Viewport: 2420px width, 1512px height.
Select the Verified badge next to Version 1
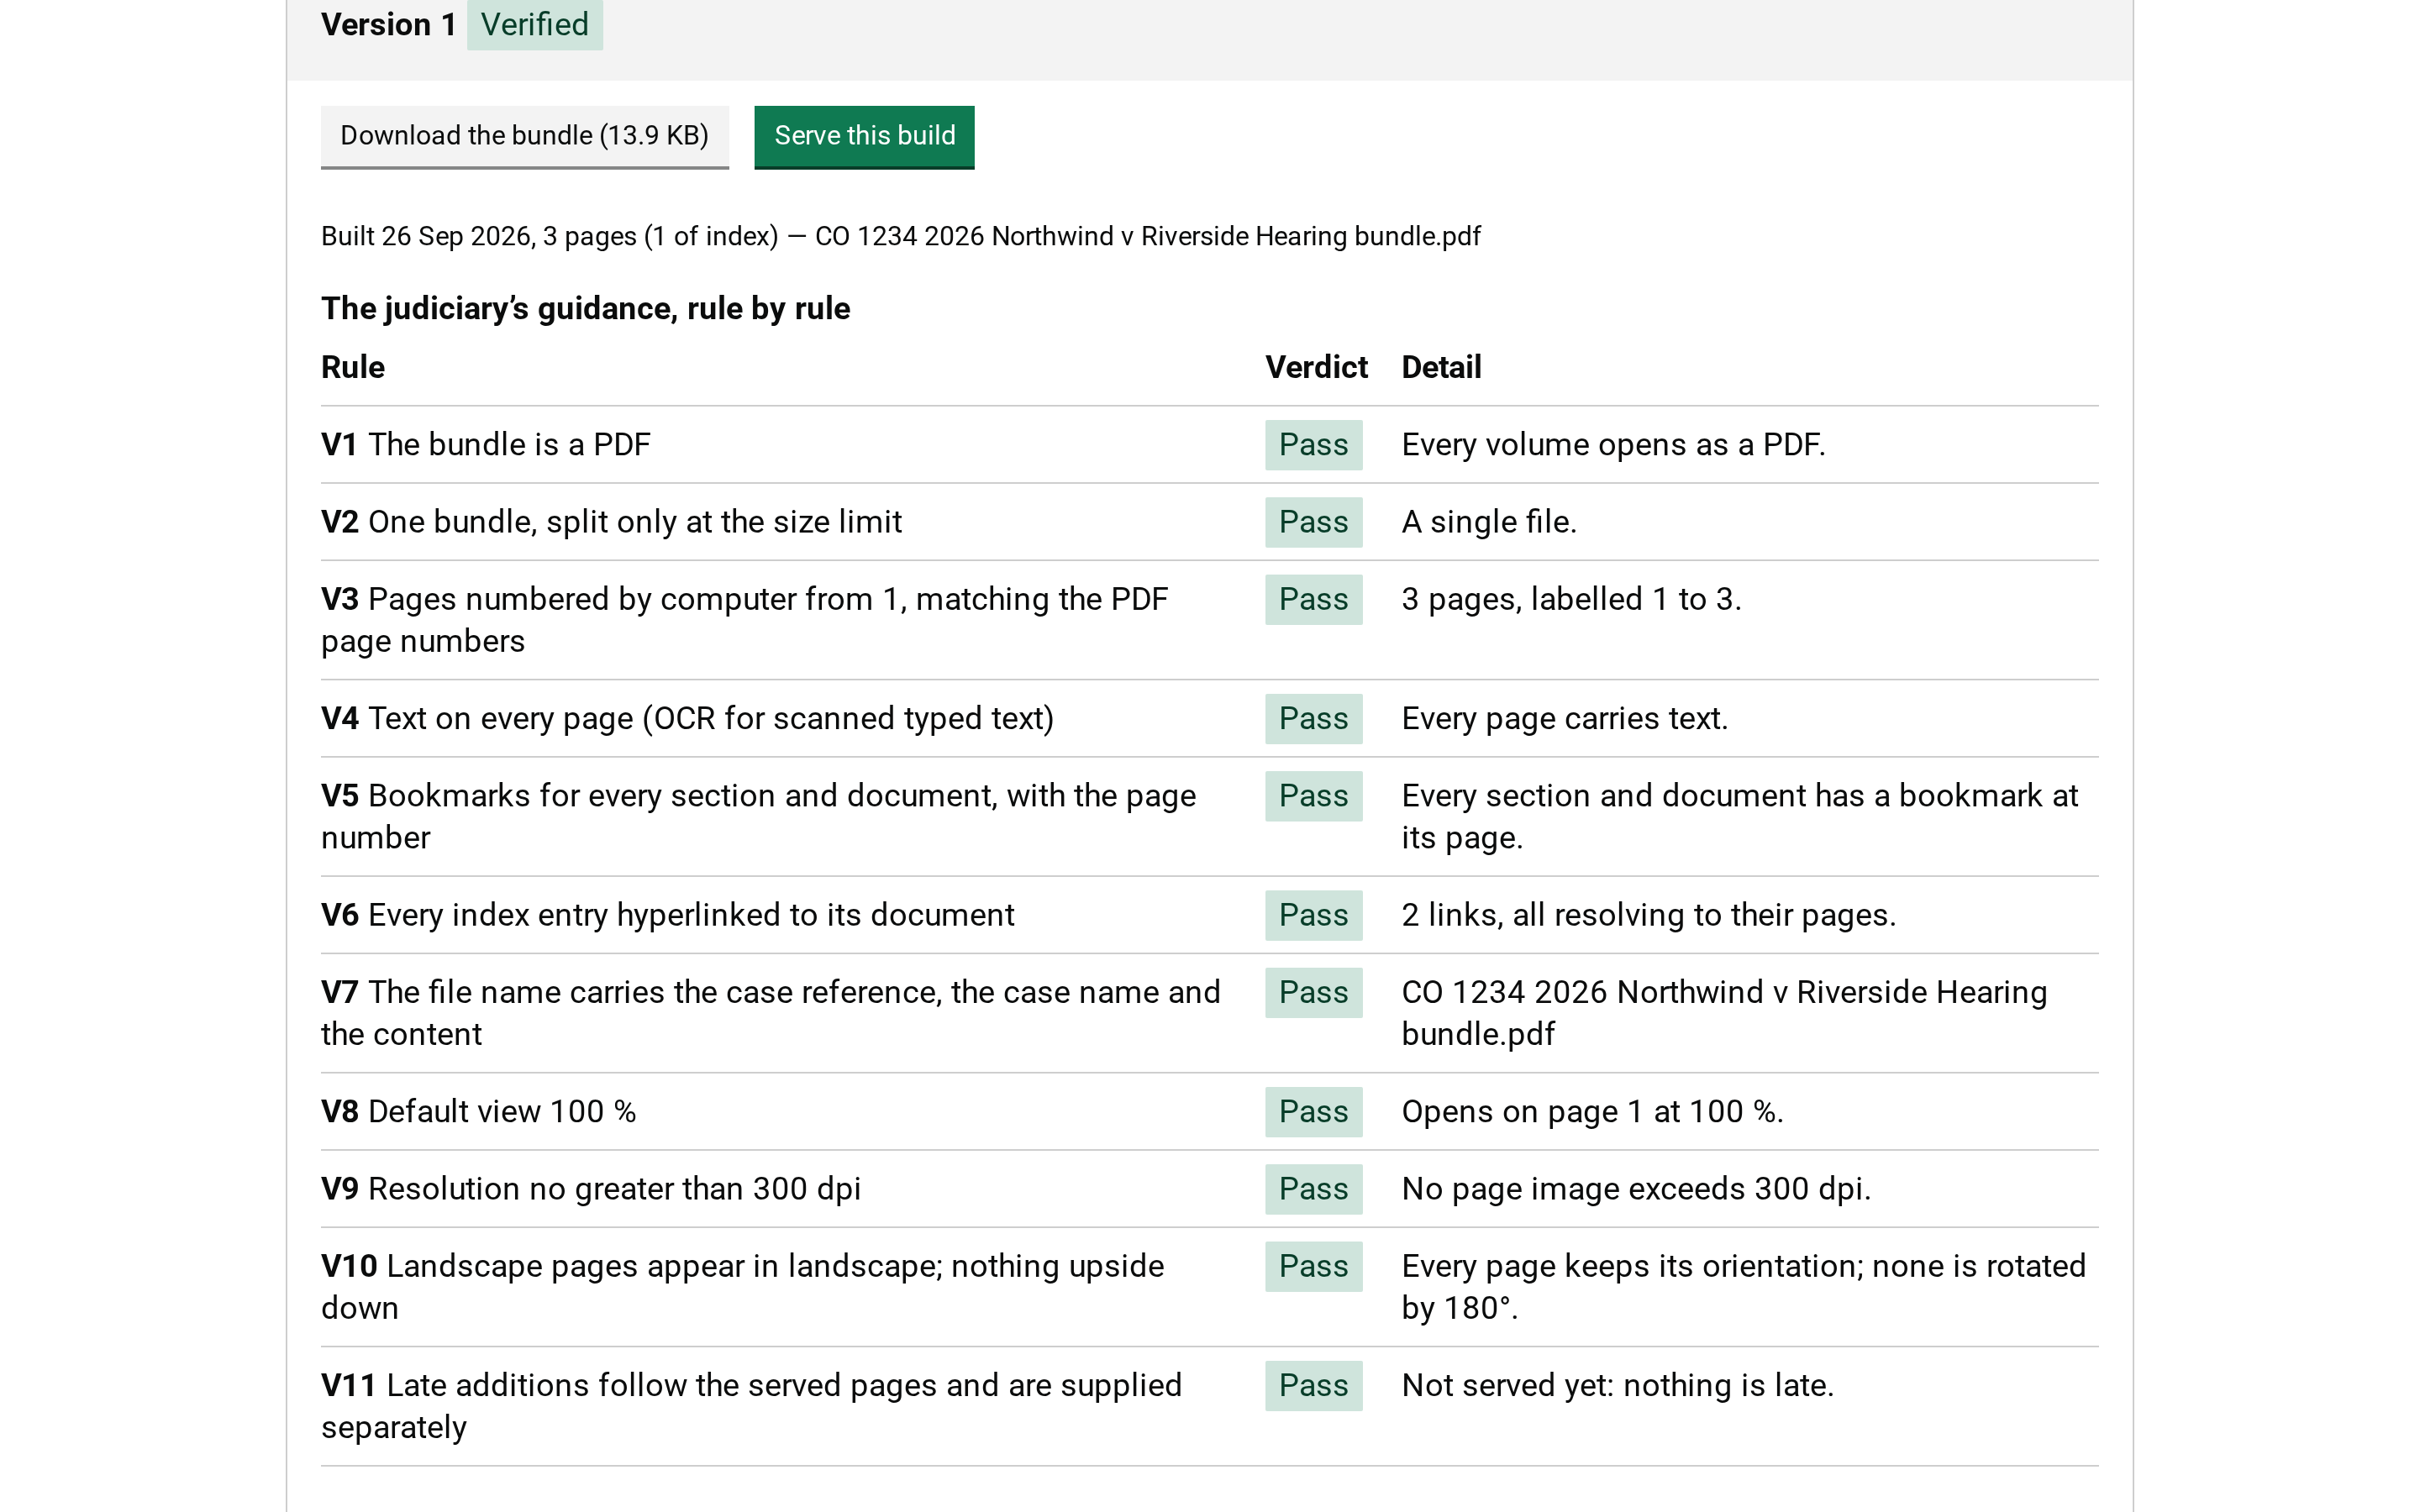(x=535, y=24)
